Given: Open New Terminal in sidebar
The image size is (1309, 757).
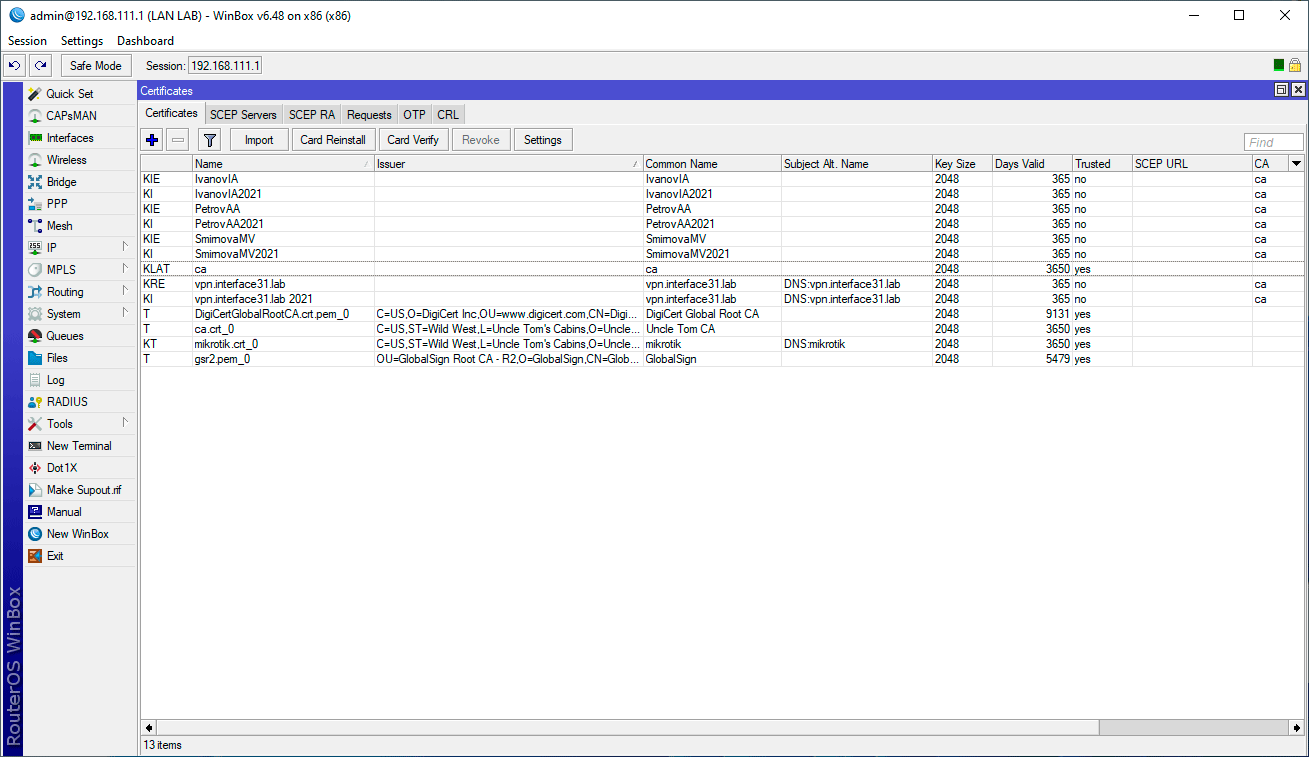Looking at the screenshot, I should (78, 446).
